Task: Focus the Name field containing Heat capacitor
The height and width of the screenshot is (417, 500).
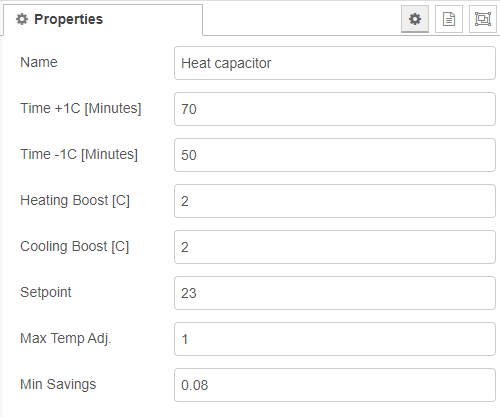Action: click(x=335, y=63)
